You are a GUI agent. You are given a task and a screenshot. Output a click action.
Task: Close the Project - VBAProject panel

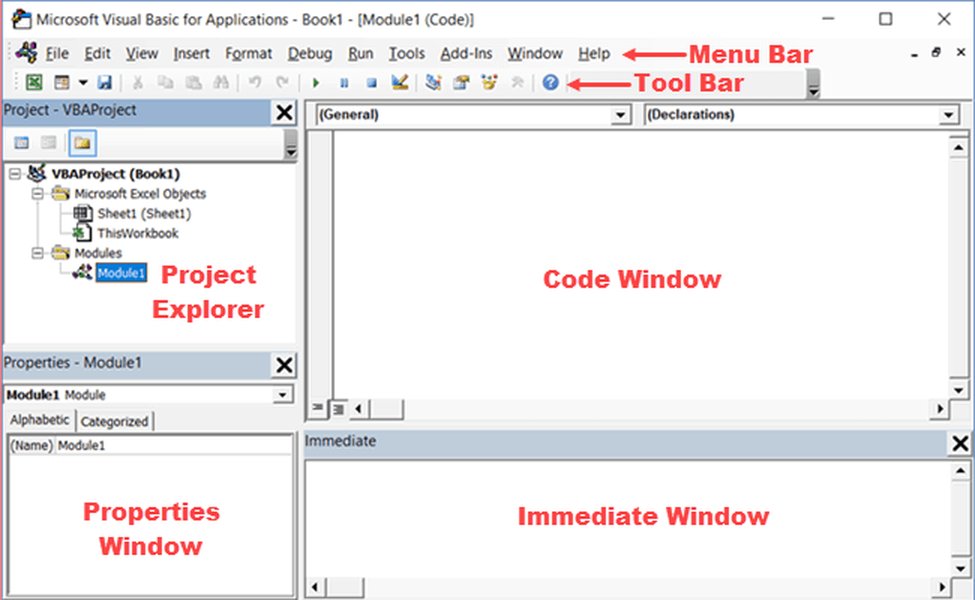coord(284,113)
